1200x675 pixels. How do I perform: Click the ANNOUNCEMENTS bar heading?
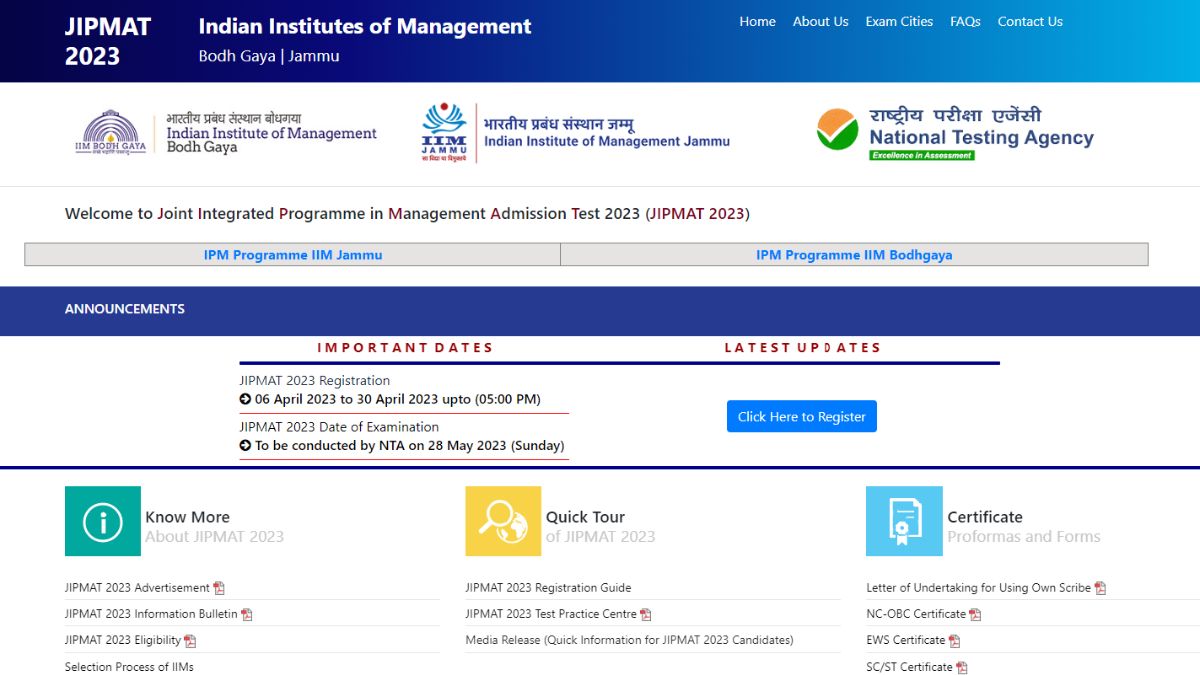coord(125,309)
